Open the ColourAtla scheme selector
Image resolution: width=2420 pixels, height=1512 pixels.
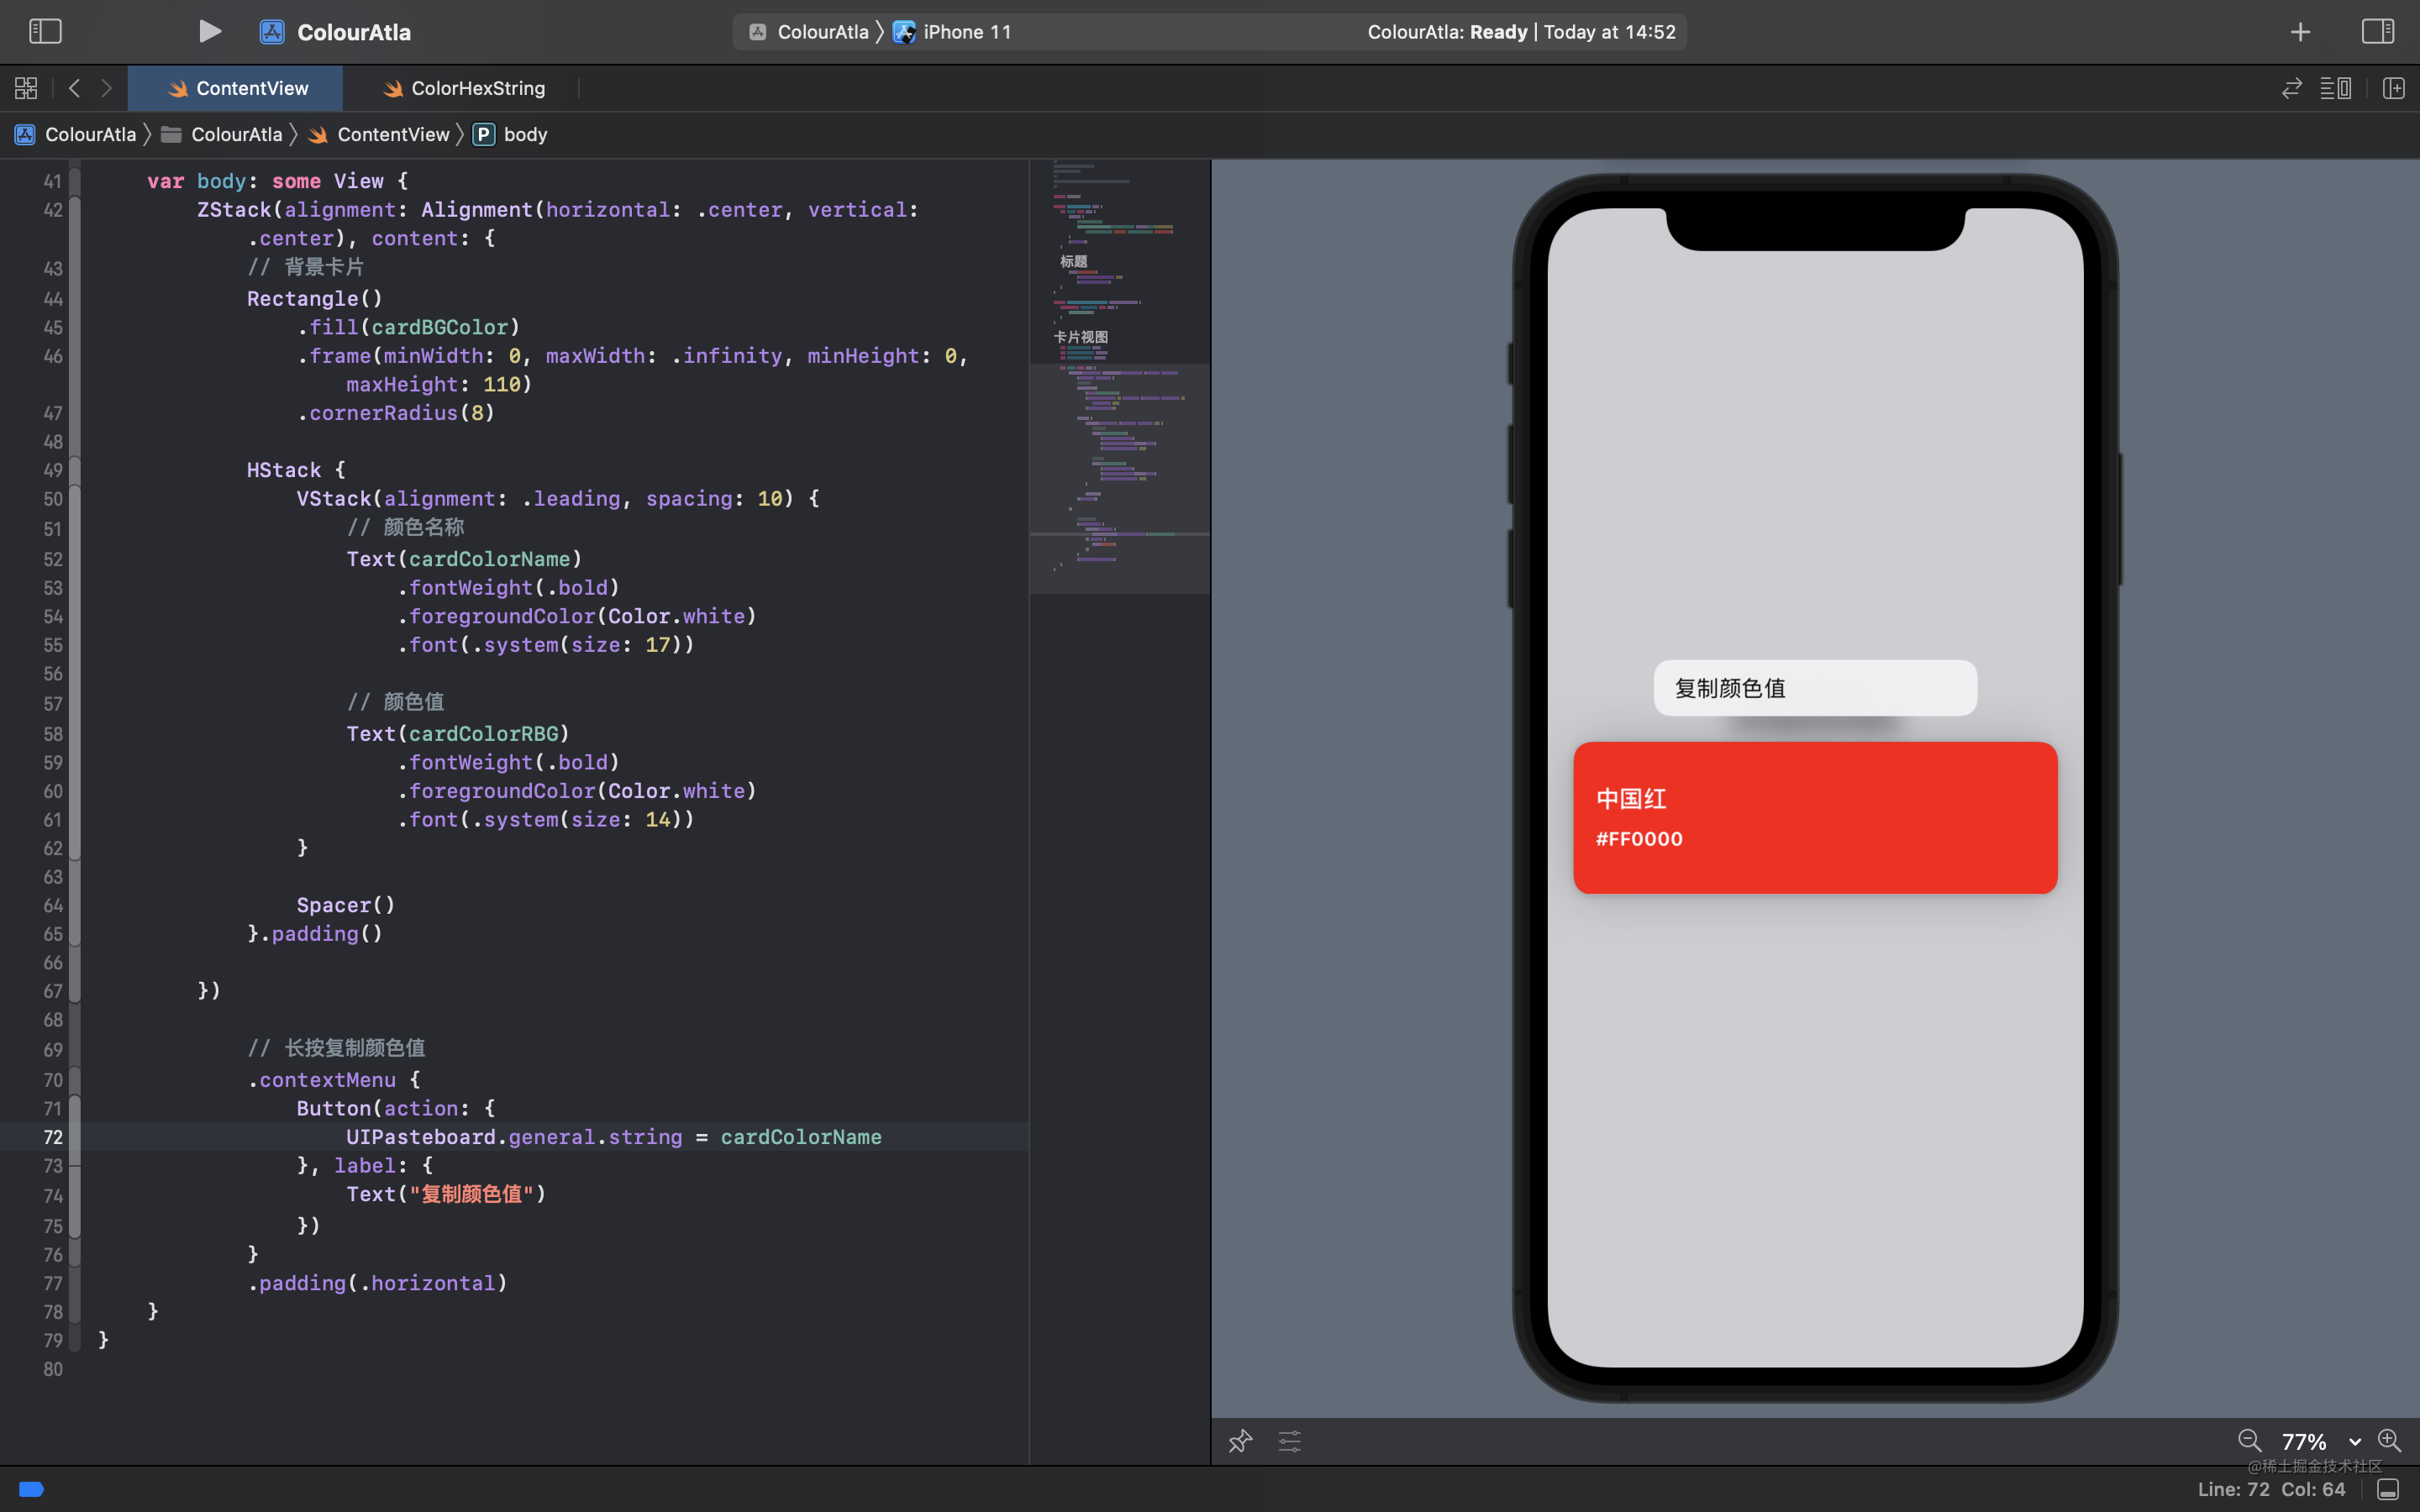click(x=809, y=32)
